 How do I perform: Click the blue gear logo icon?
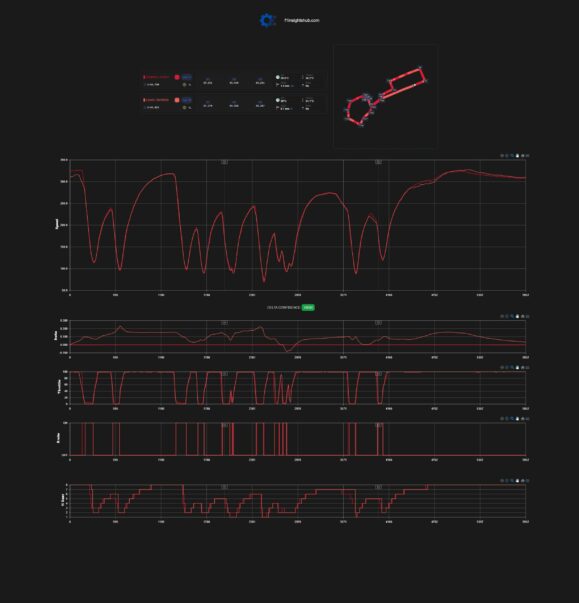tap(268, 20)
